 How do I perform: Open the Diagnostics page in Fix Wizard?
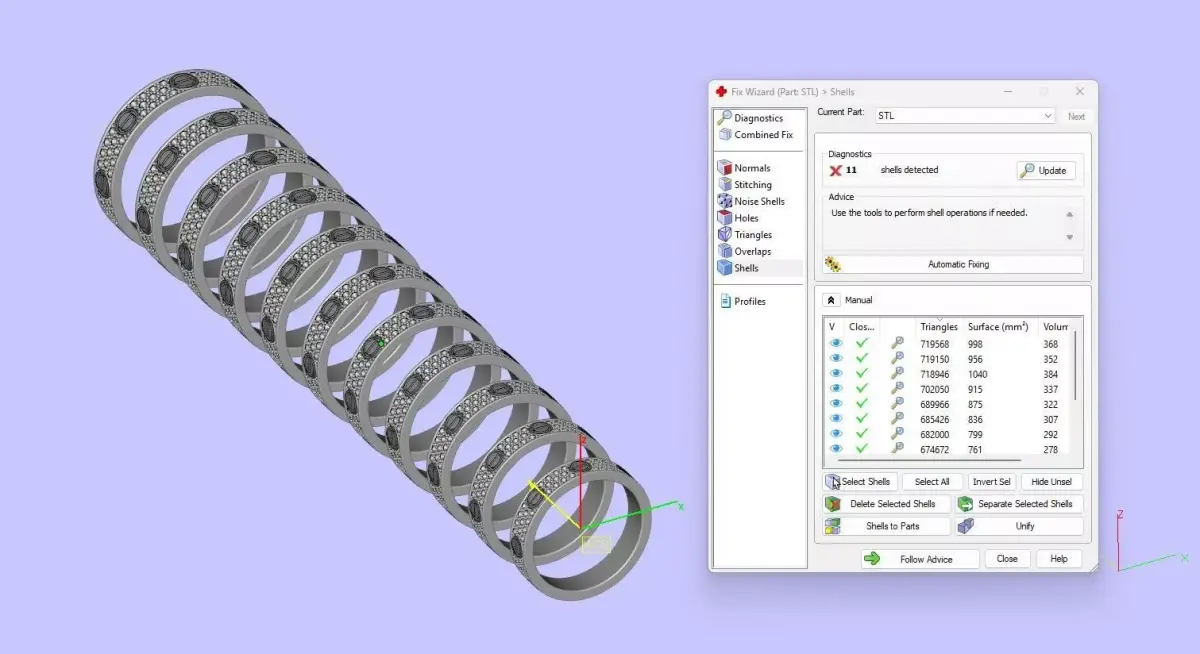point(758,118)
